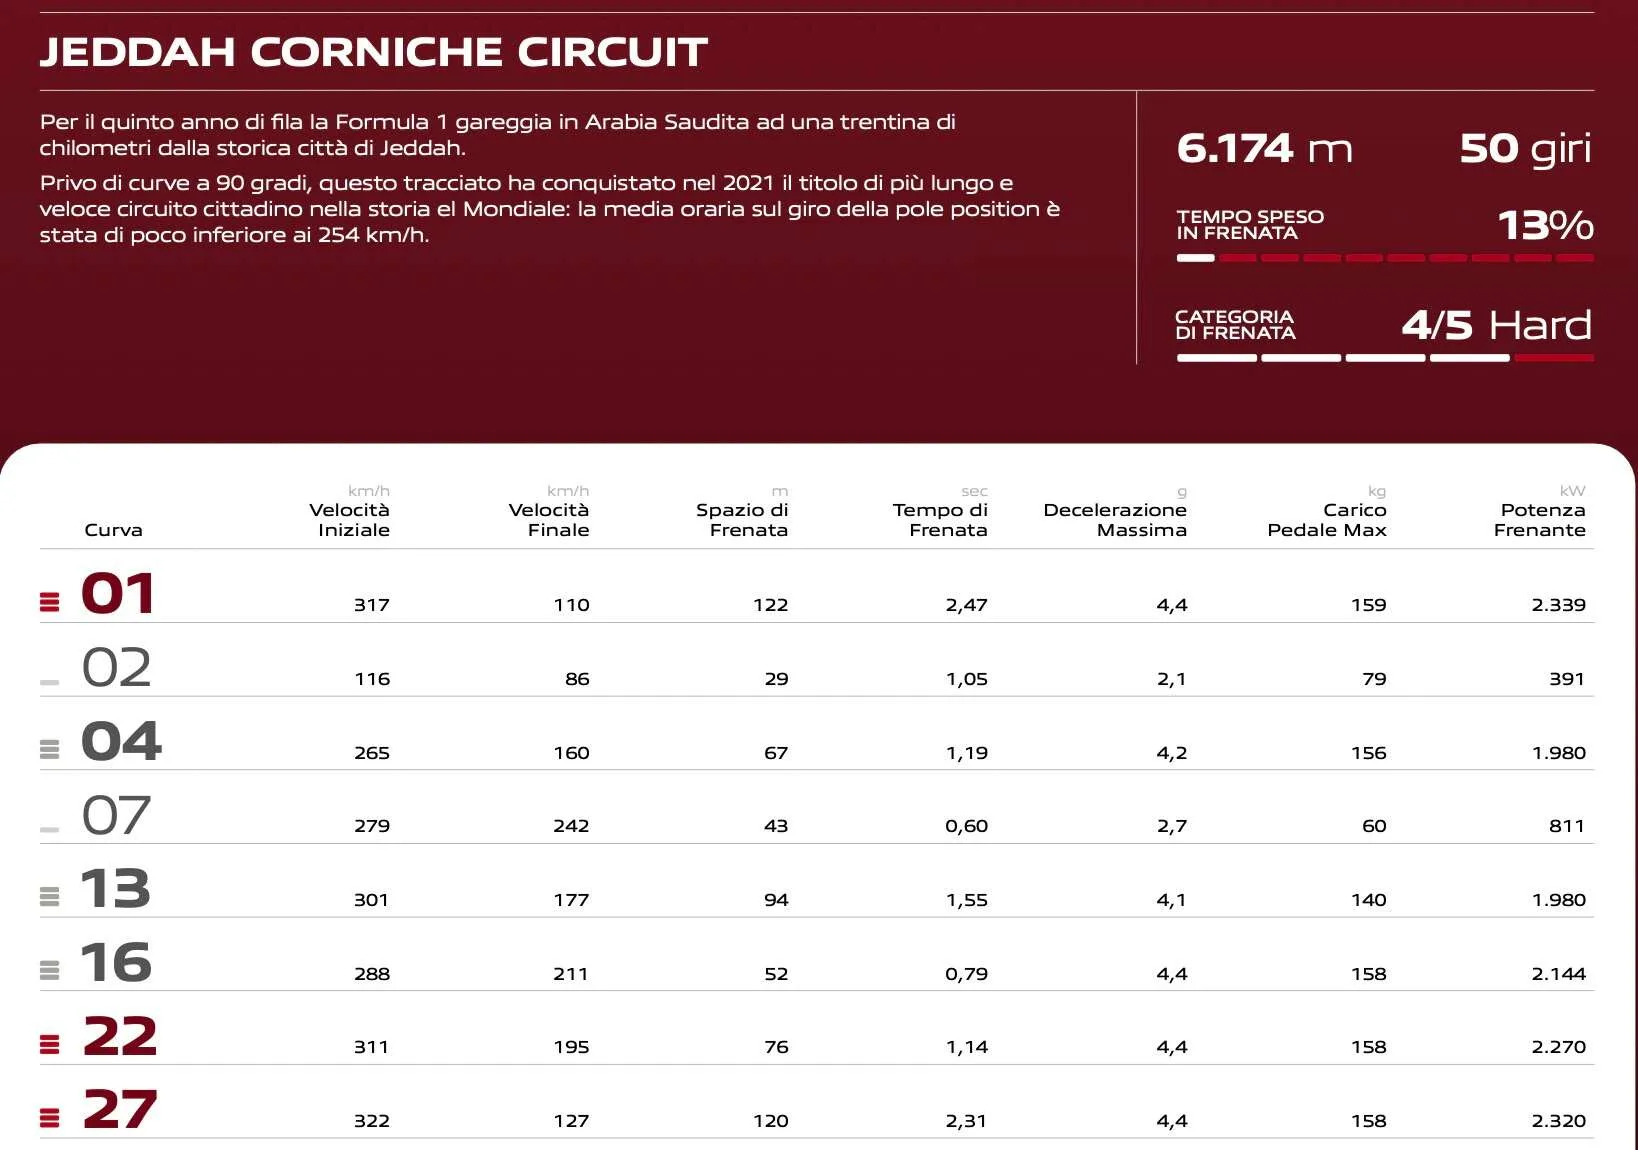Select the Potenza Frenante column header
Image resolution: width=1638 pixels, height=1150 pixels.
pos(1540,519)
